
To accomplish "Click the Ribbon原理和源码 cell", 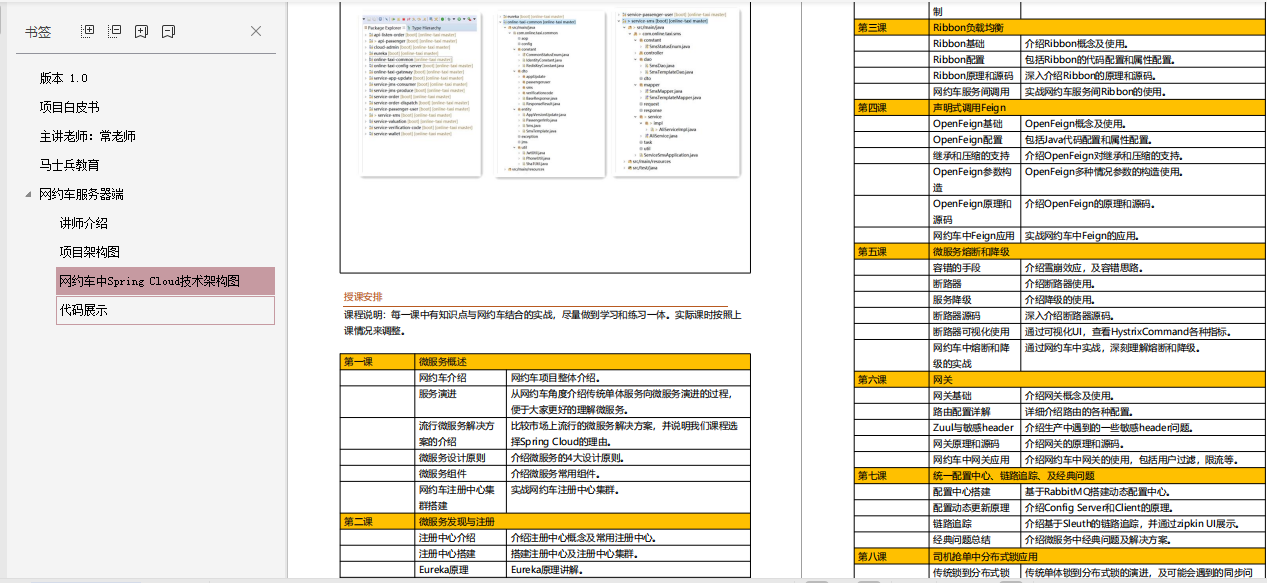I will pyautogui.click(x=975, y=76).
